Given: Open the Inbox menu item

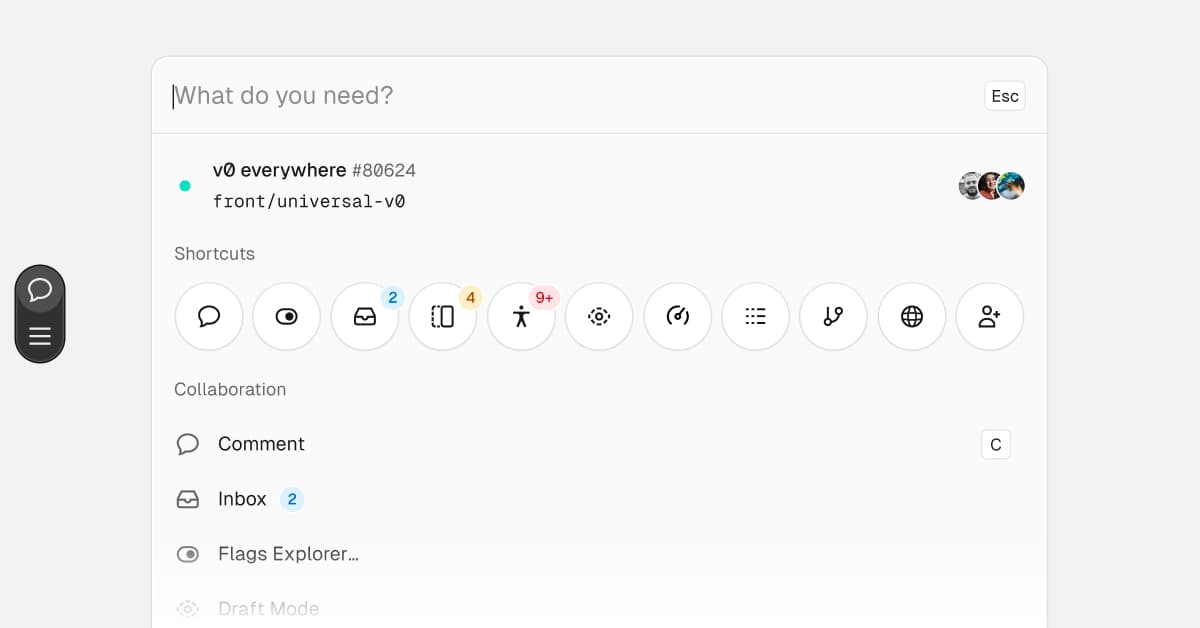Looking at the screenshot, I should tap(242, 499).
